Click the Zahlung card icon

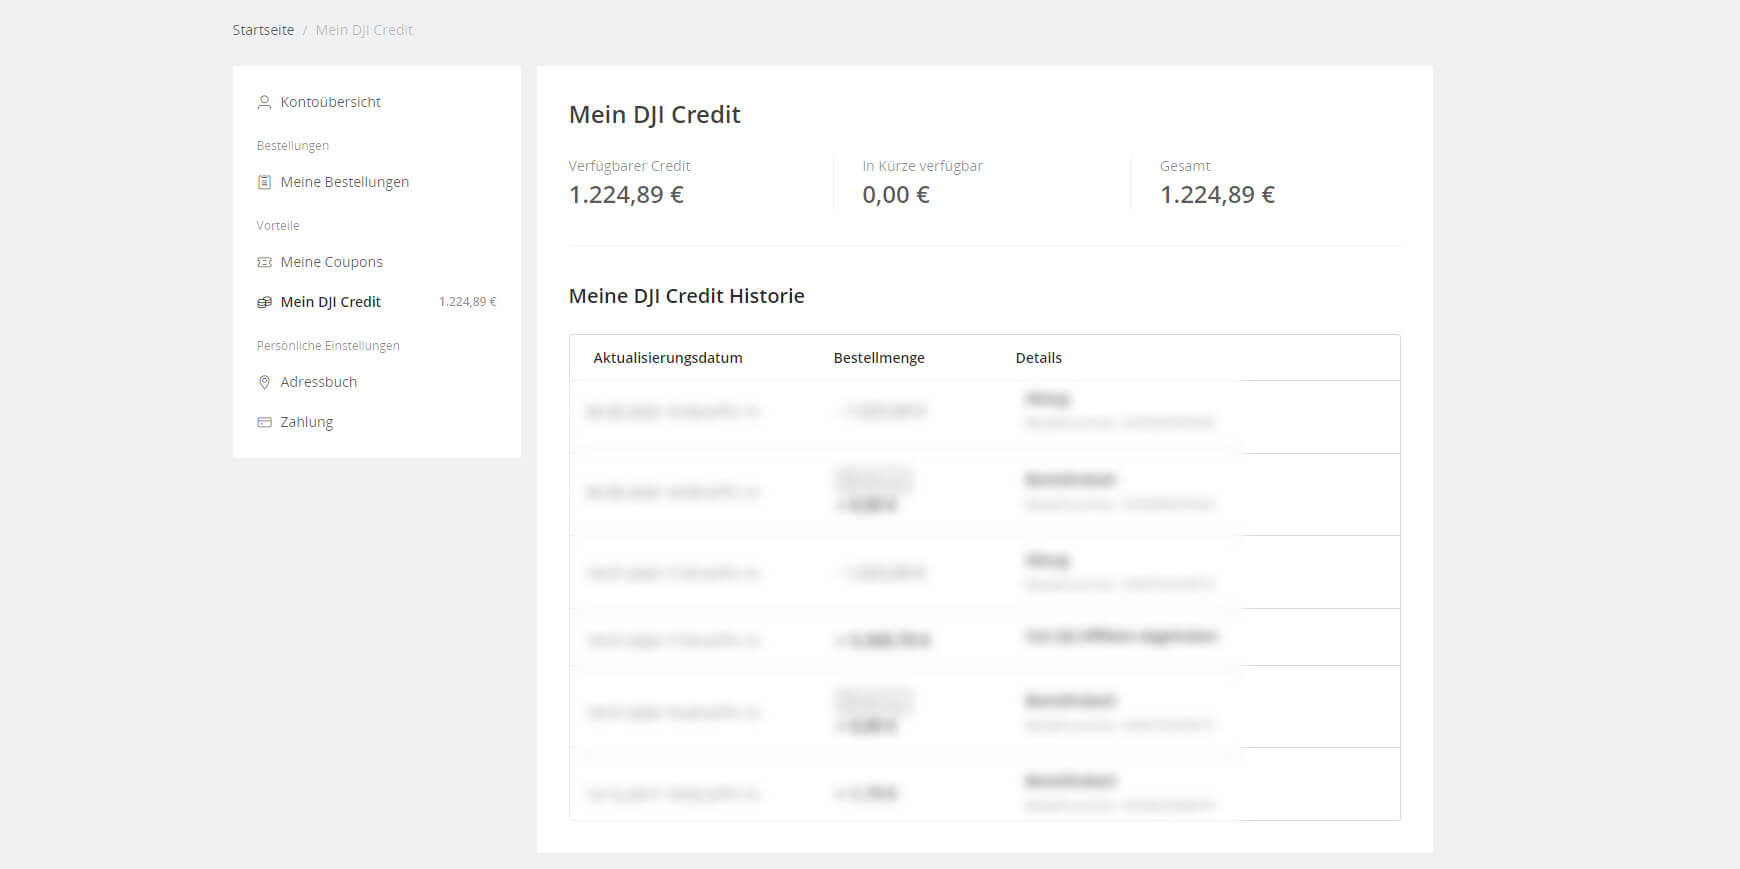pyautogui.click(x=264, y=422)
